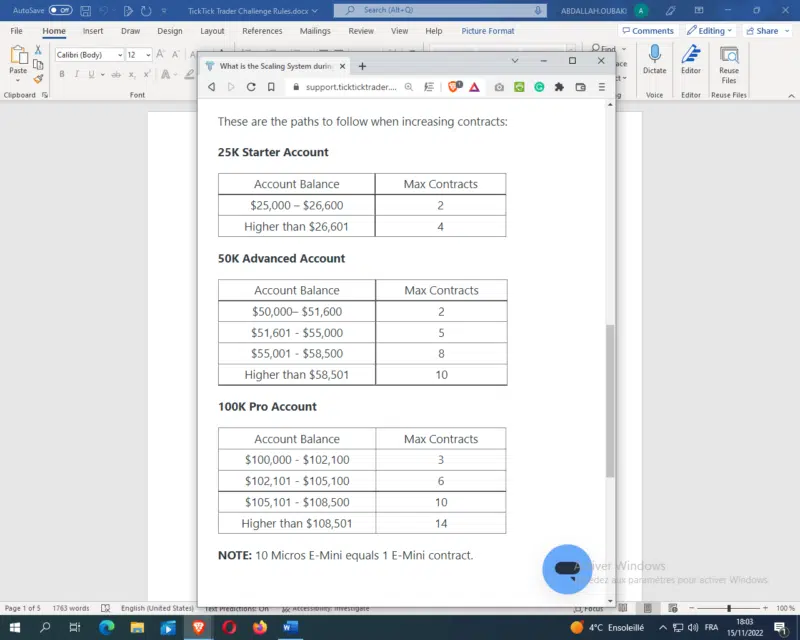
Task: Open File Explorer from taskbar
Action: click(137, 627)
